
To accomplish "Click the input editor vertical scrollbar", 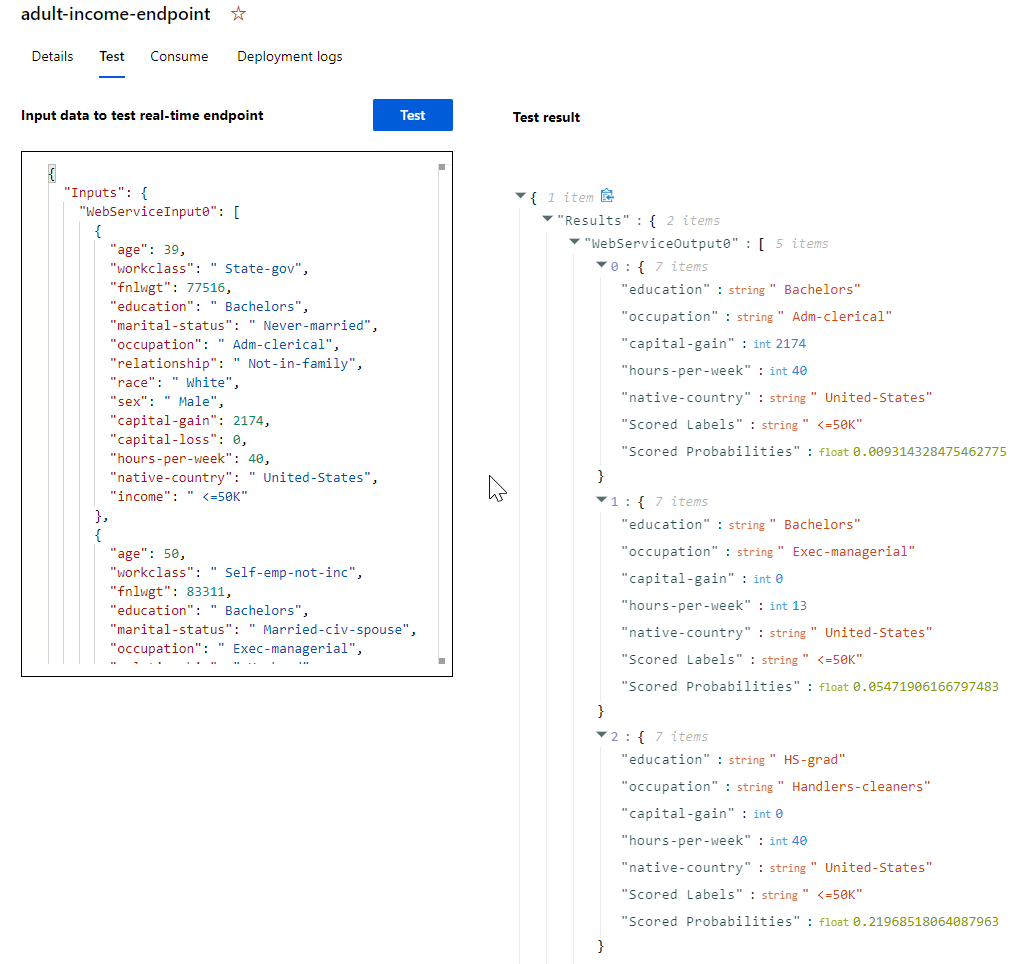I will (x=442, y=414).
